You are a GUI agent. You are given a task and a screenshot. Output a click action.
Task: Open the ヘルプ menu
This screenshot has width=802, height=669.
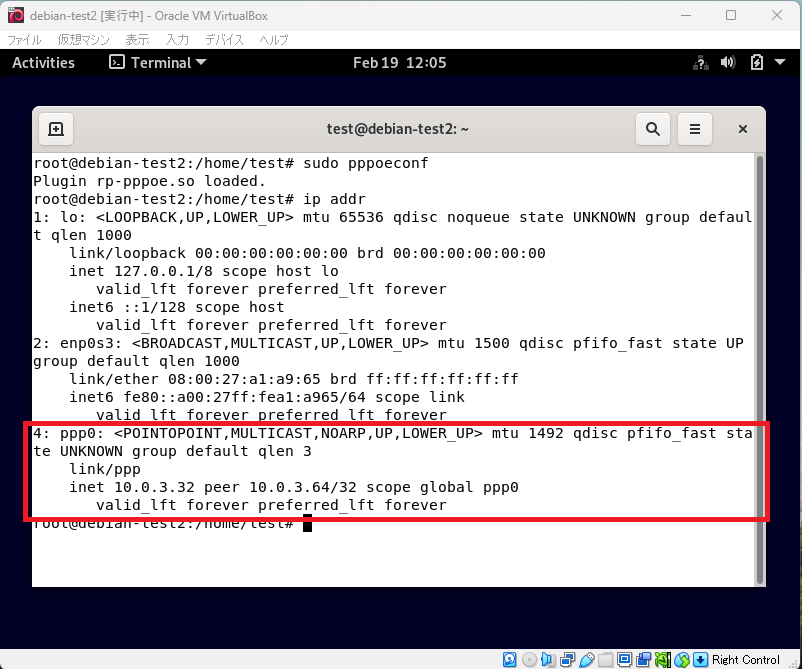click(274, 39)
